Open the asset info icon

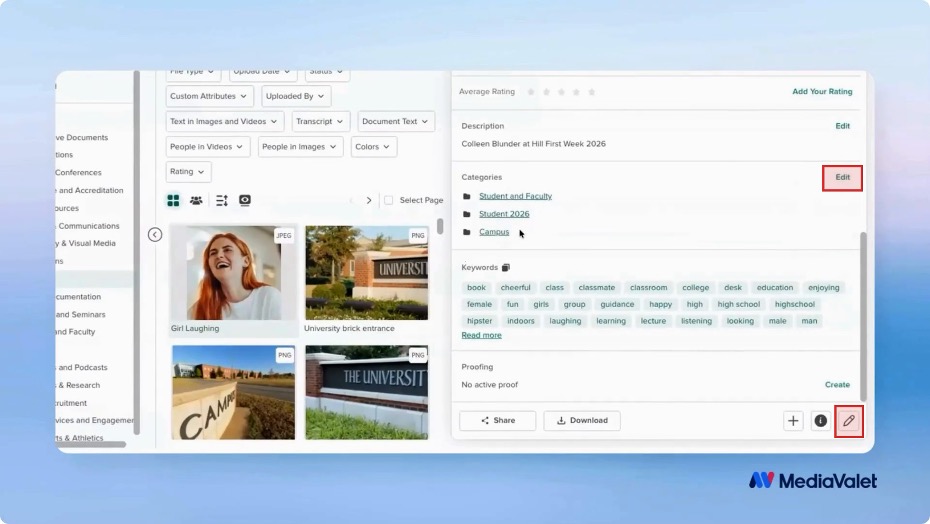821,421
